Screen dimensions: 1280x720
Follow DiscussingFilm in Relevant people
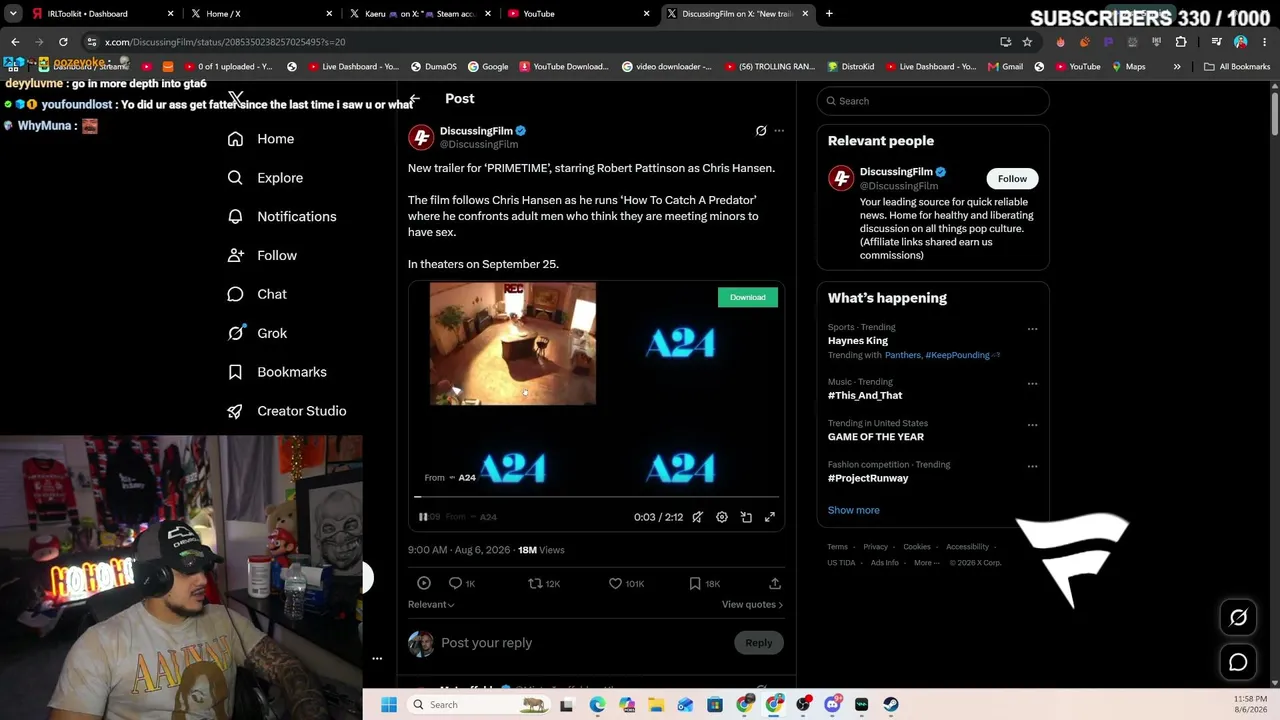click(x=1012, y=179)
